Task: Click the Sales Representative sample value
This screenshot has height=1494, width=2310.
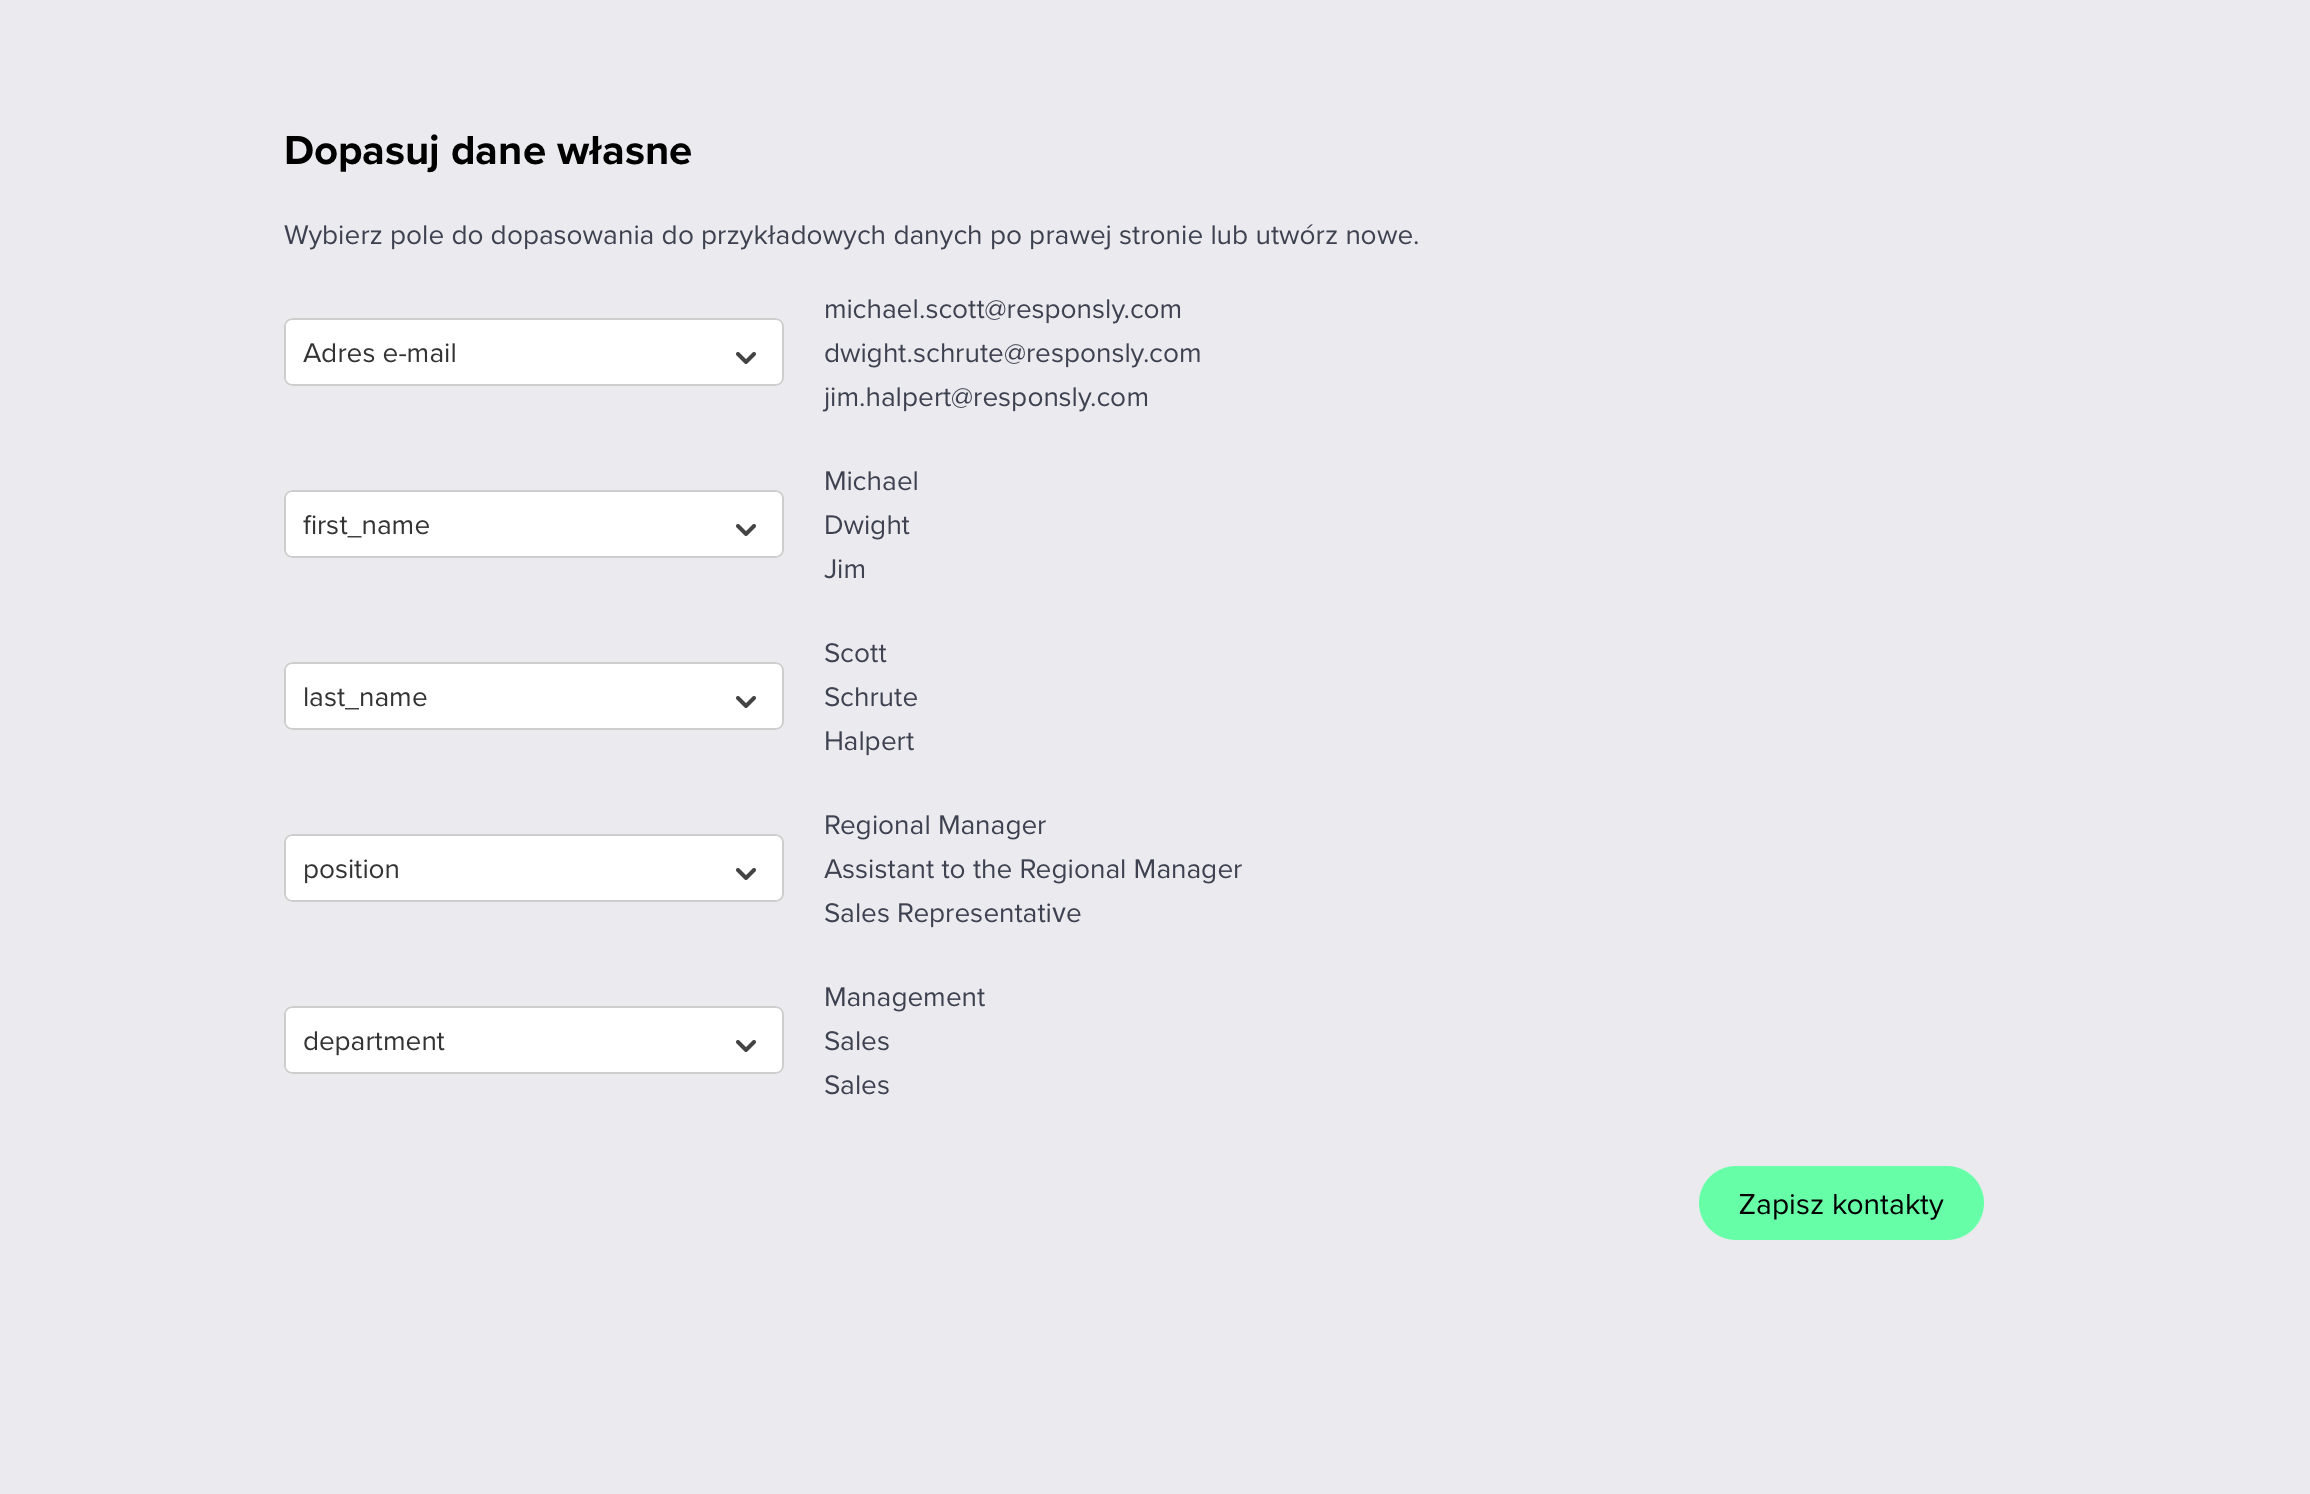Action: pos(952,913)
